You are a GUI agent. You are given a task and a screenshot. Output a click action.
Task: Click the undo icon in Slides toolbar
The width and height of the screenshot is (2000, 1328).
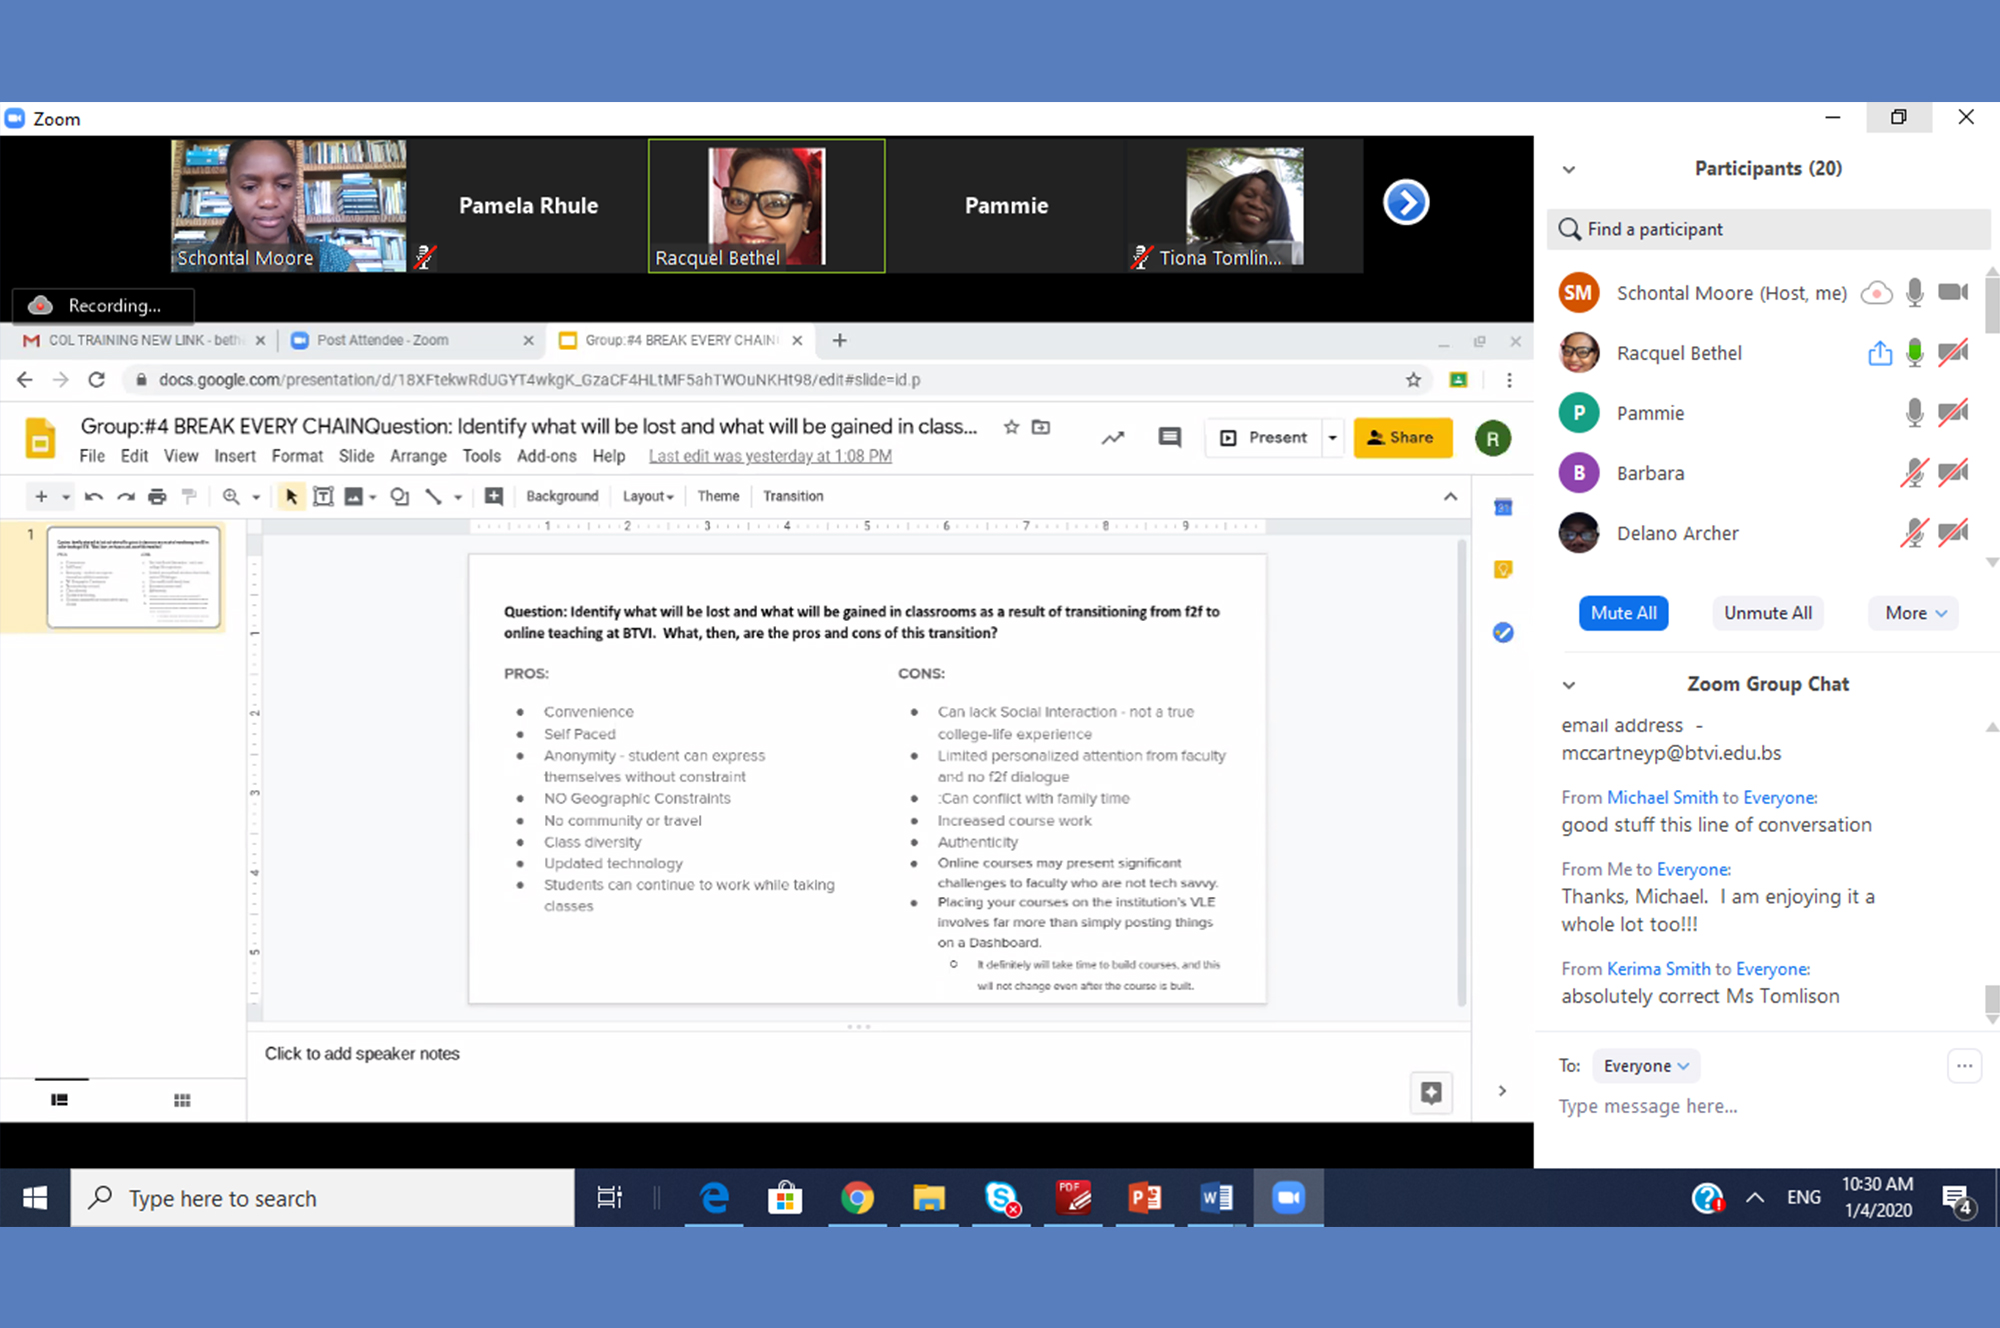pos(94,496)
